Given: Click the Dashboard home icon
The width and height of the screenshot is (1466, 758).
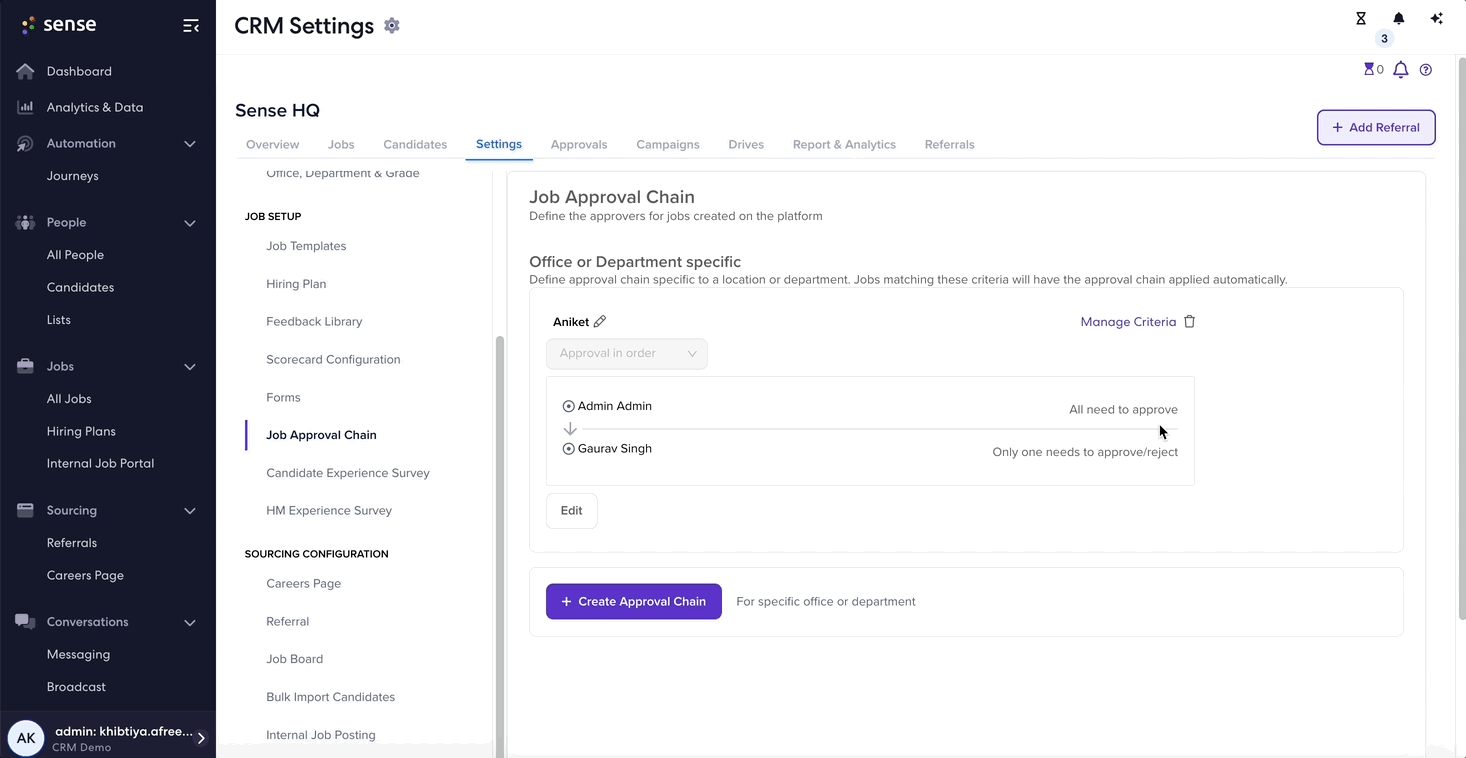Looking at the screenshot, I should [x=25, y=71].
